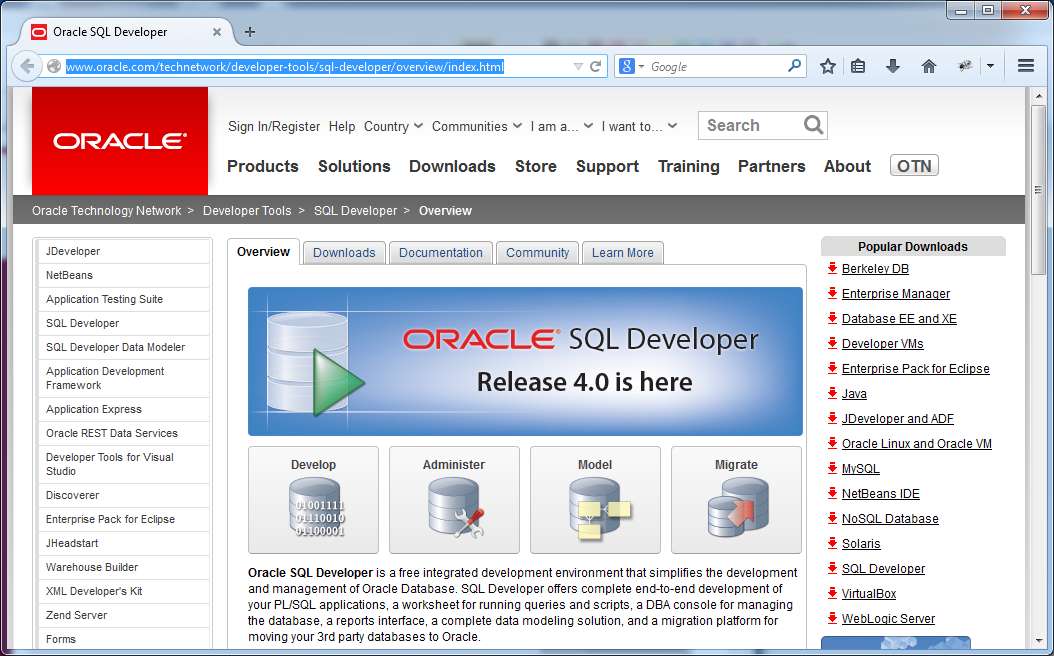Viewport: 1054px width, 656px height.
Task: Click the red Oracle logo
Action: point(120,141)
